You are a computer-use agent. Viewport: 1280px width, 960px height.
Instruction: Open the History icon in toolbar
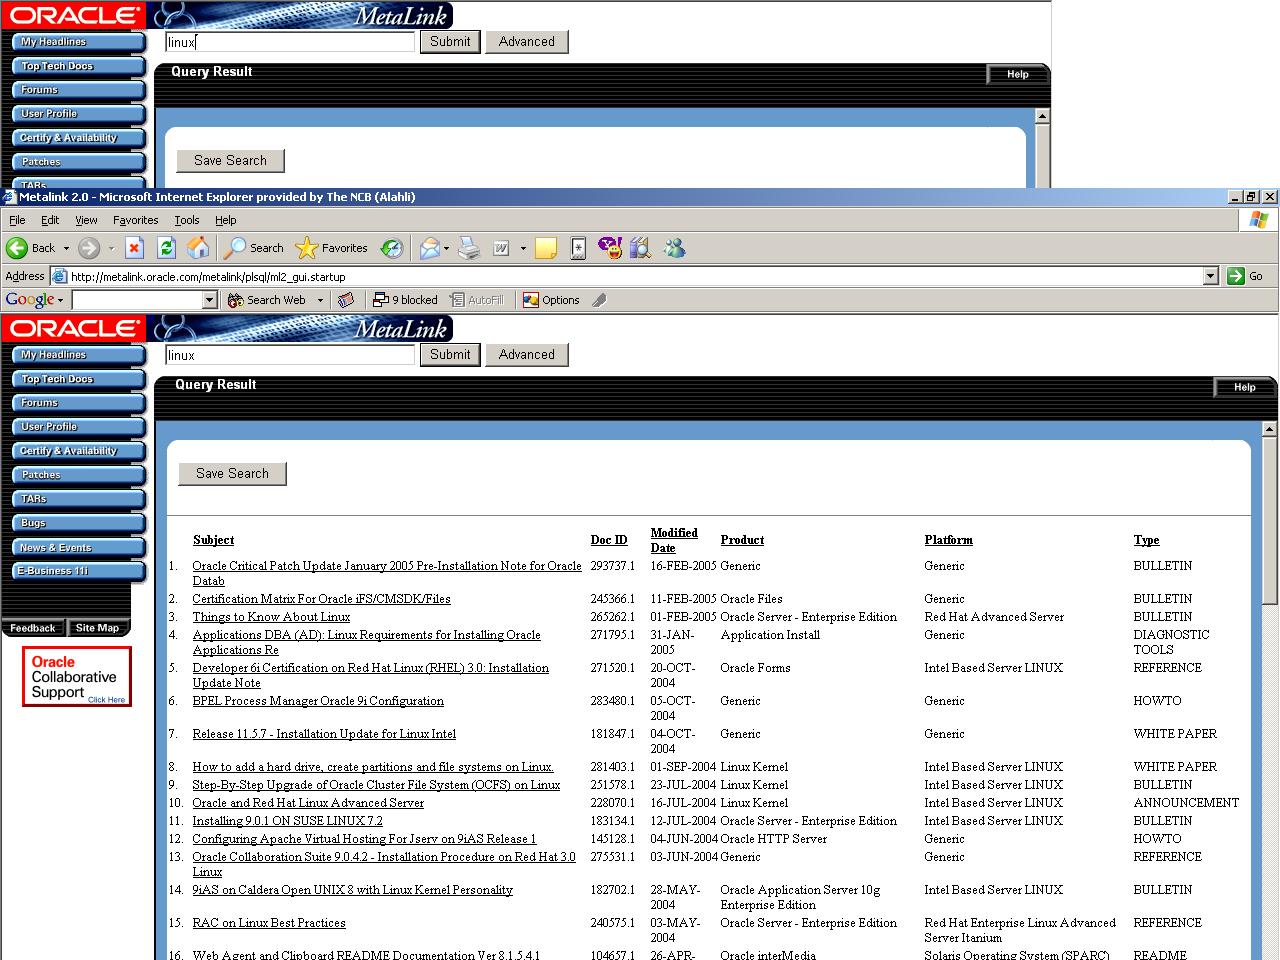(392, 248)
